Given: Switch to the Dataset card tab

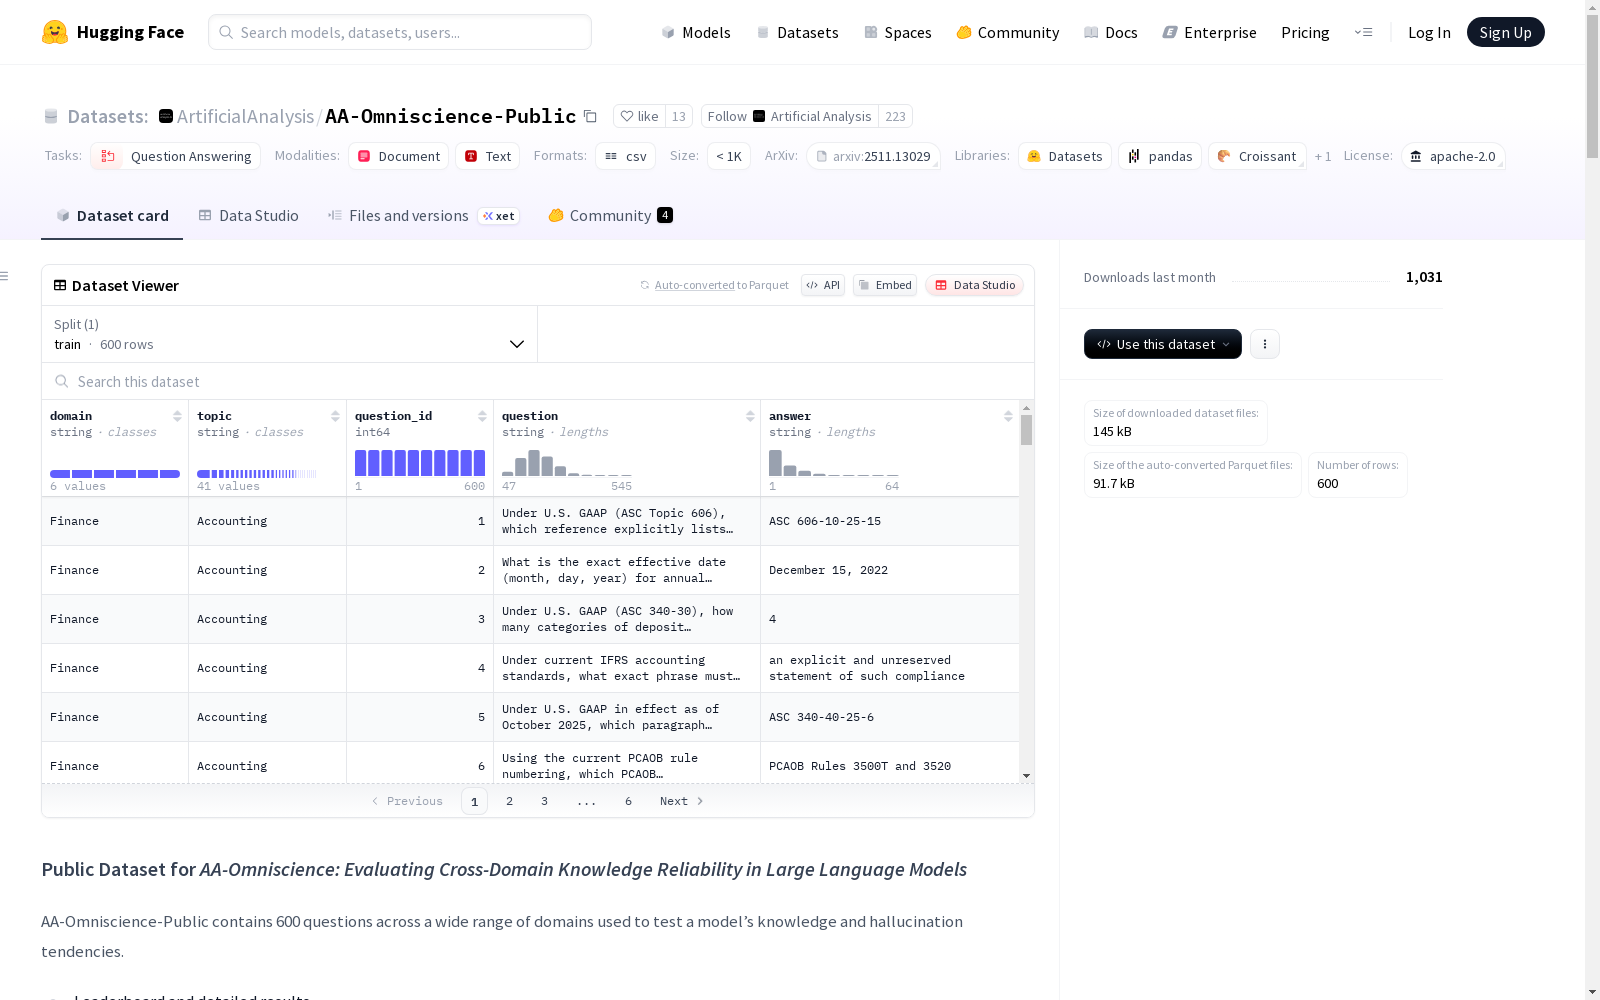Looking at the screenshot, I should [x=112, y=216].
